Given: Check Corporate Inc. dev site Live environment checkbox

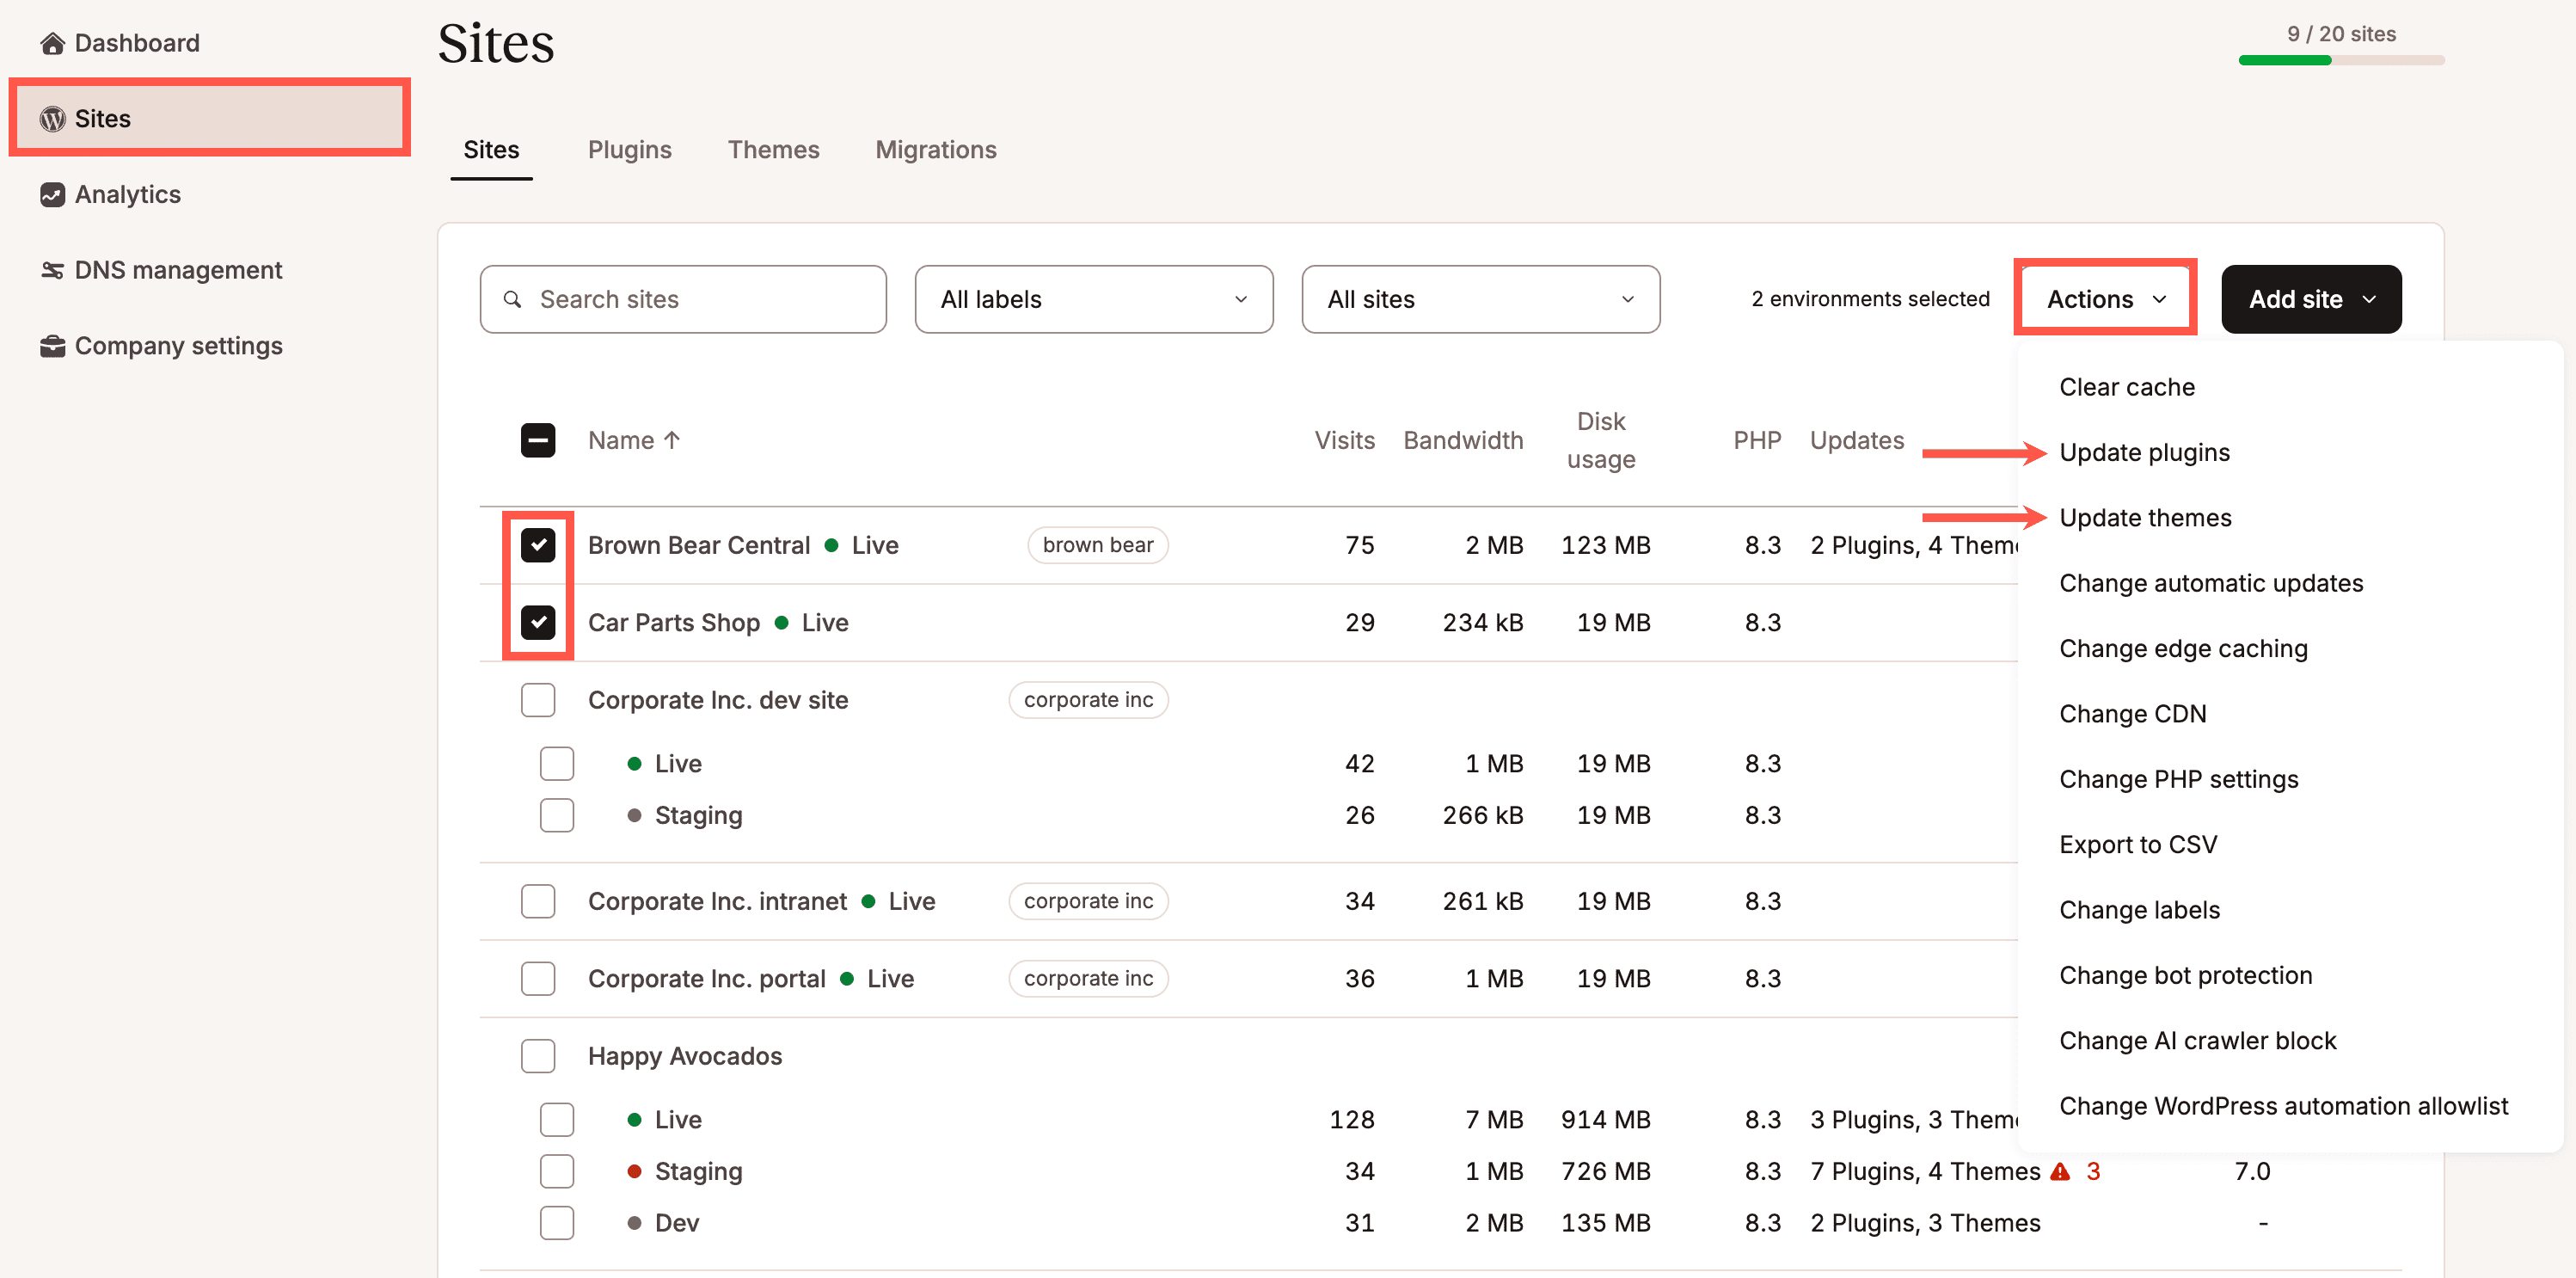Looking at the screenshot, I should [557, 763].
